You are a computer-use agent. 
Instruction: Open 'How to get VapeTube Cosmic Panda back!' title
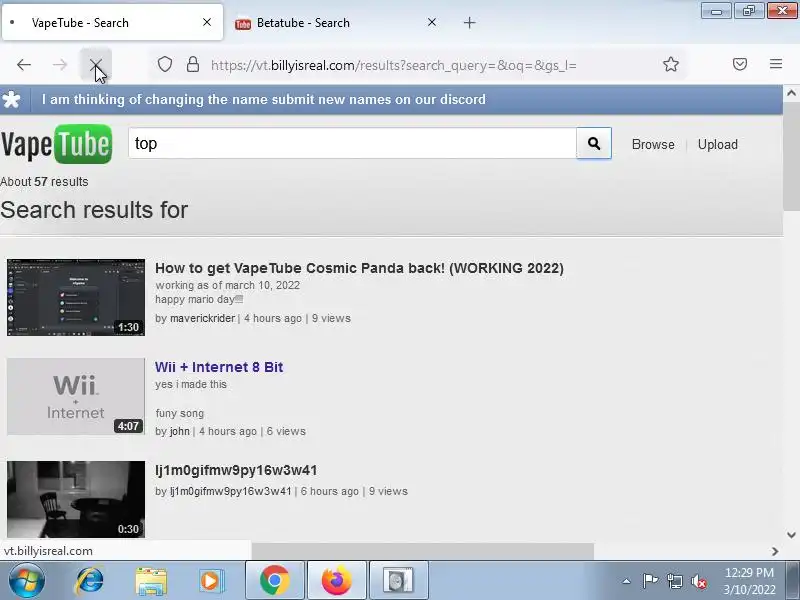click(359, 268)
